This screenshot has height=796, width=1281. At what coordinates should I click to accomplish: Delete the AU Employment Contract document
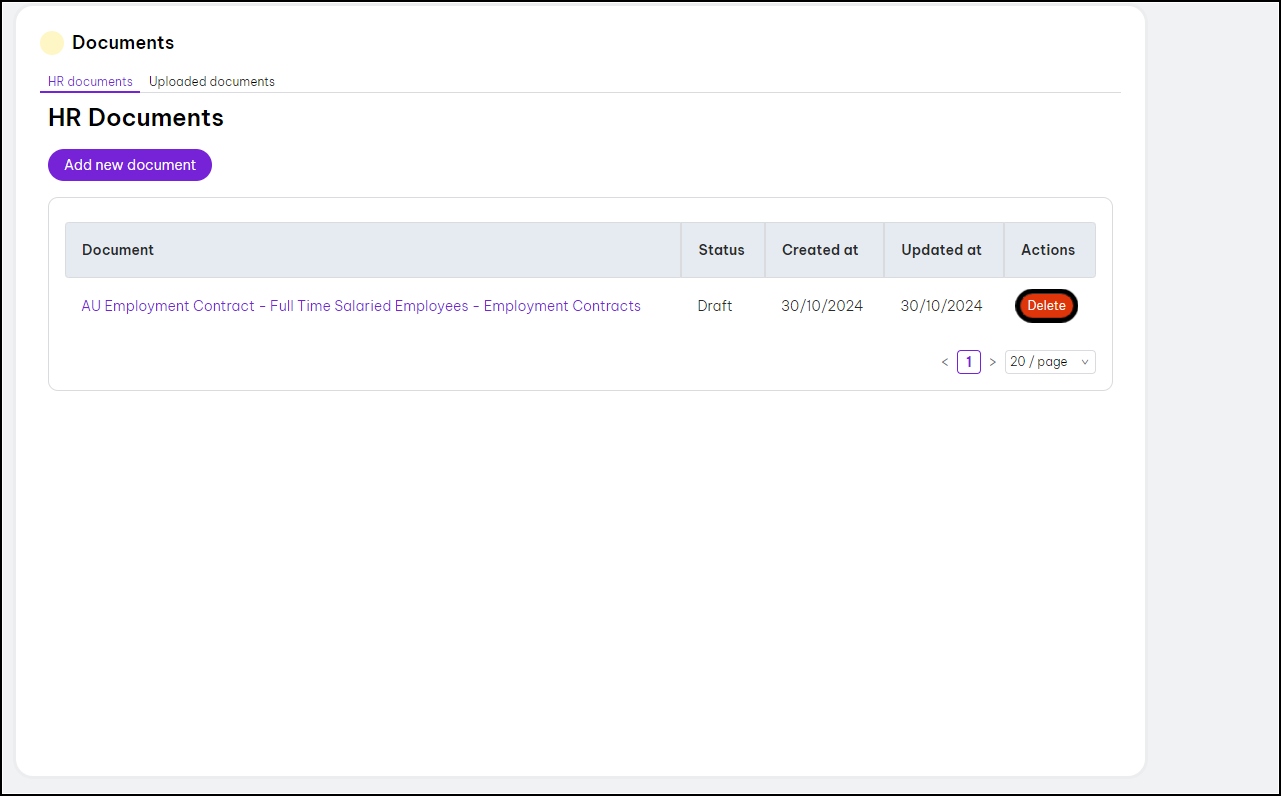[x=1046, y=306]
